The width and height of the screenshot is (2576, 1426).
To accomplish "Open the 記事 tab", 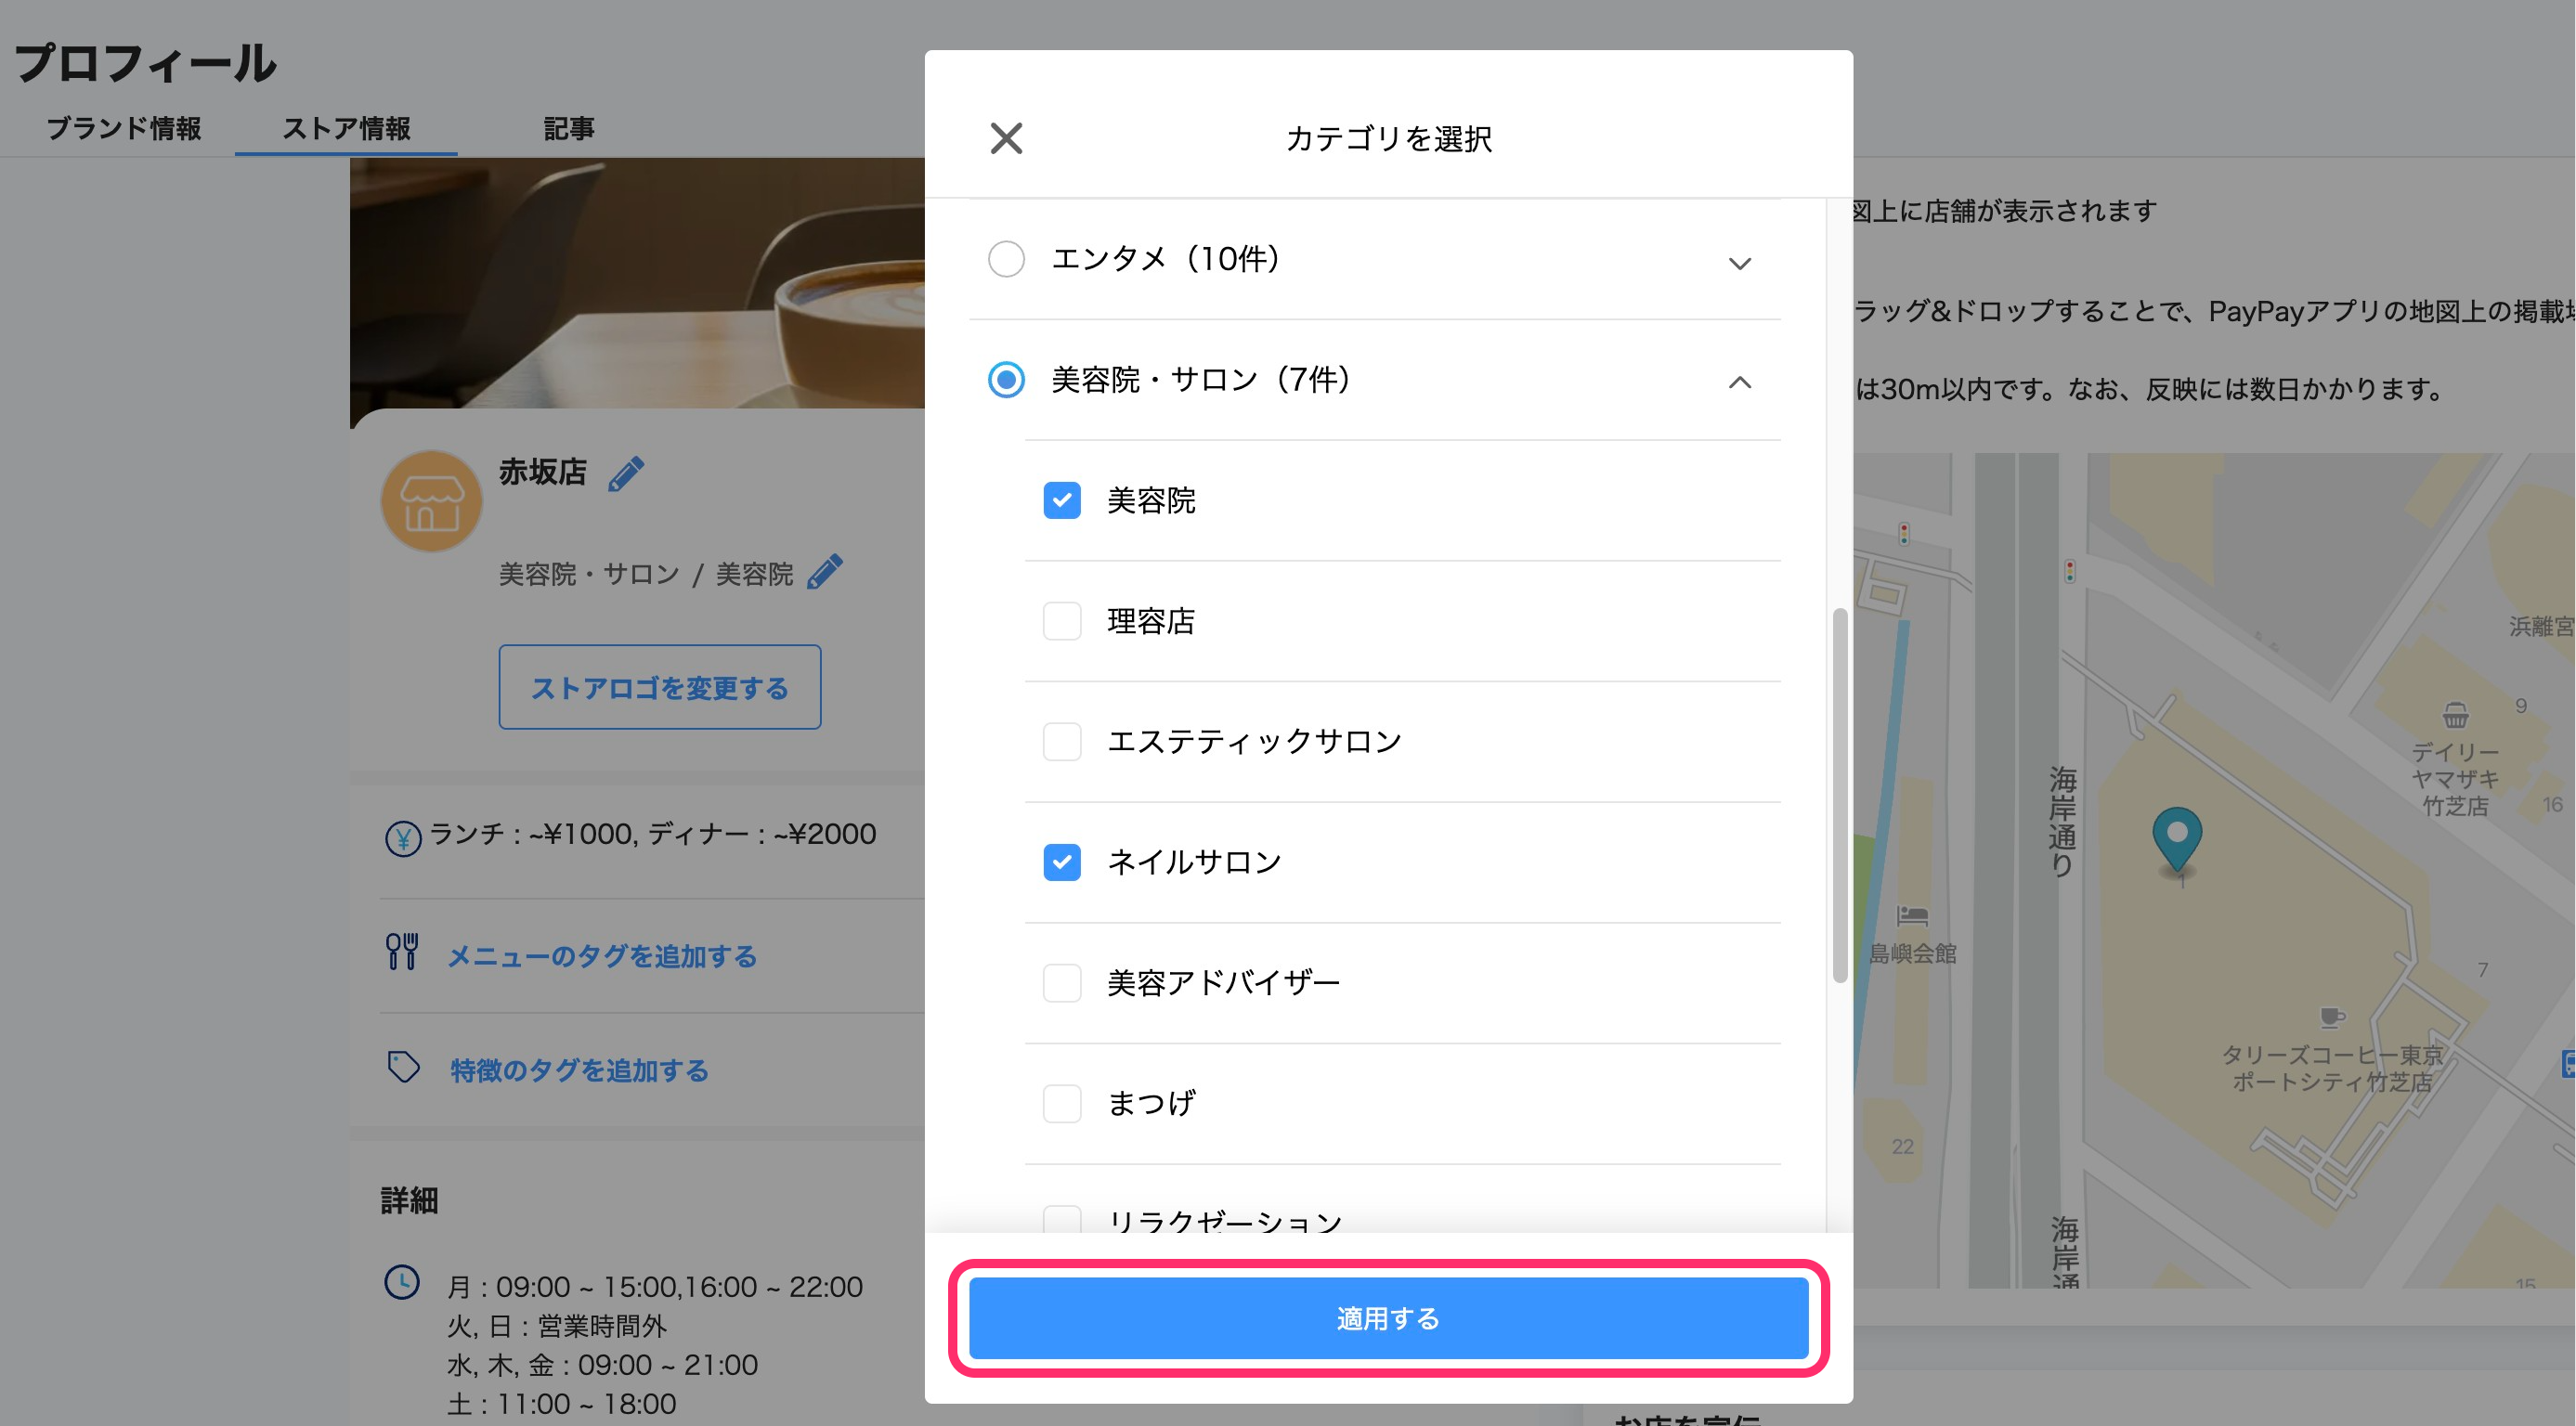I will (569, 129).
